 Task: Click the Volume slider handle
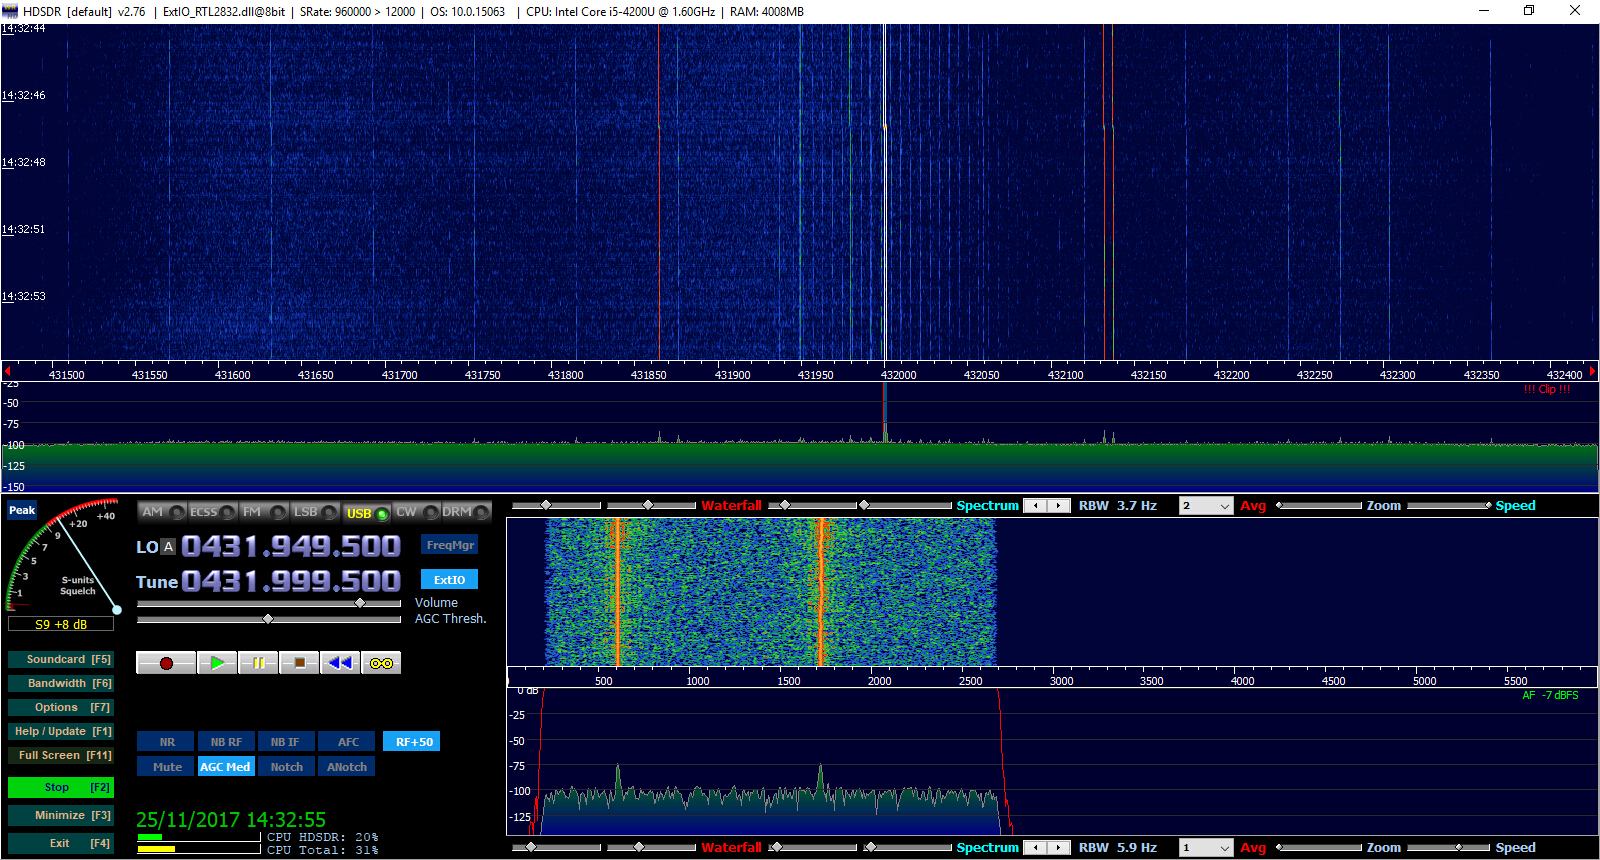(x=360, y=603)
